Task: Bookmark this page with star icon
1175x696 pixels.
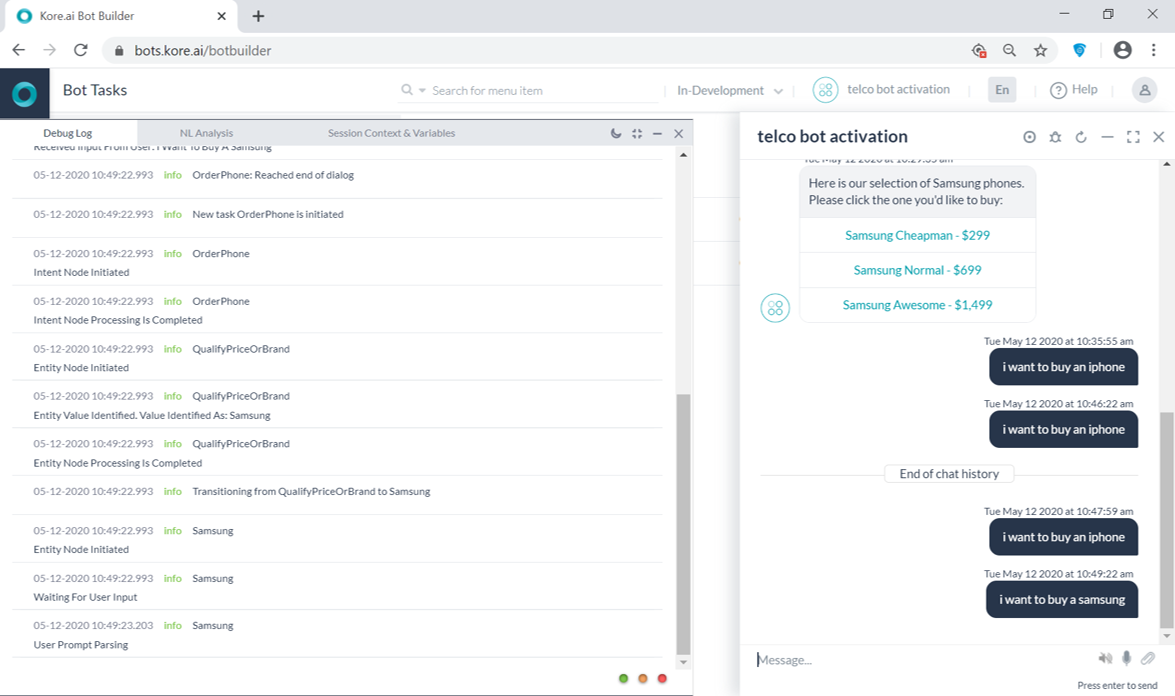Action: [1040, 50]
